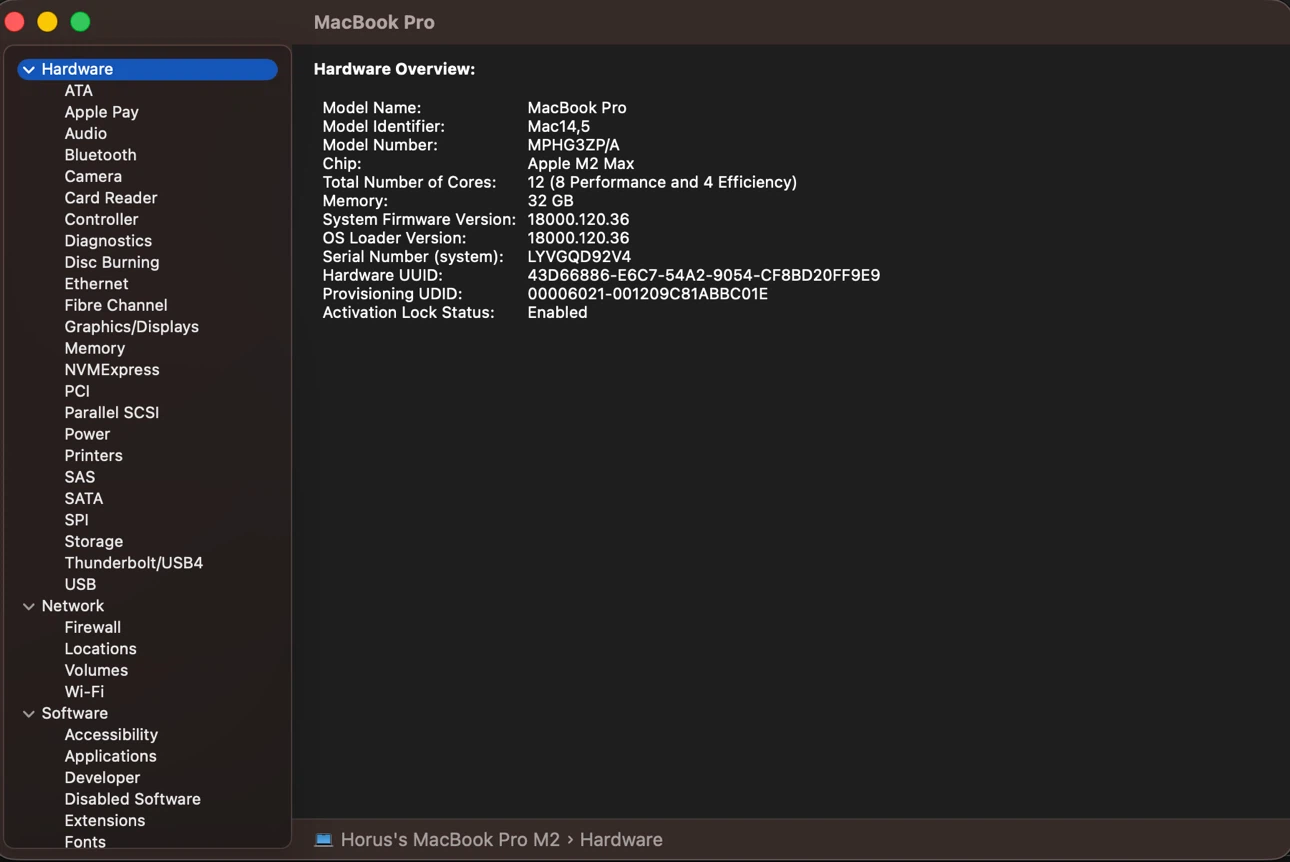Screen dimensions: 1290x862
Task: Select Graphics/Displays in the sidebar
Action: tap(131, 327)
